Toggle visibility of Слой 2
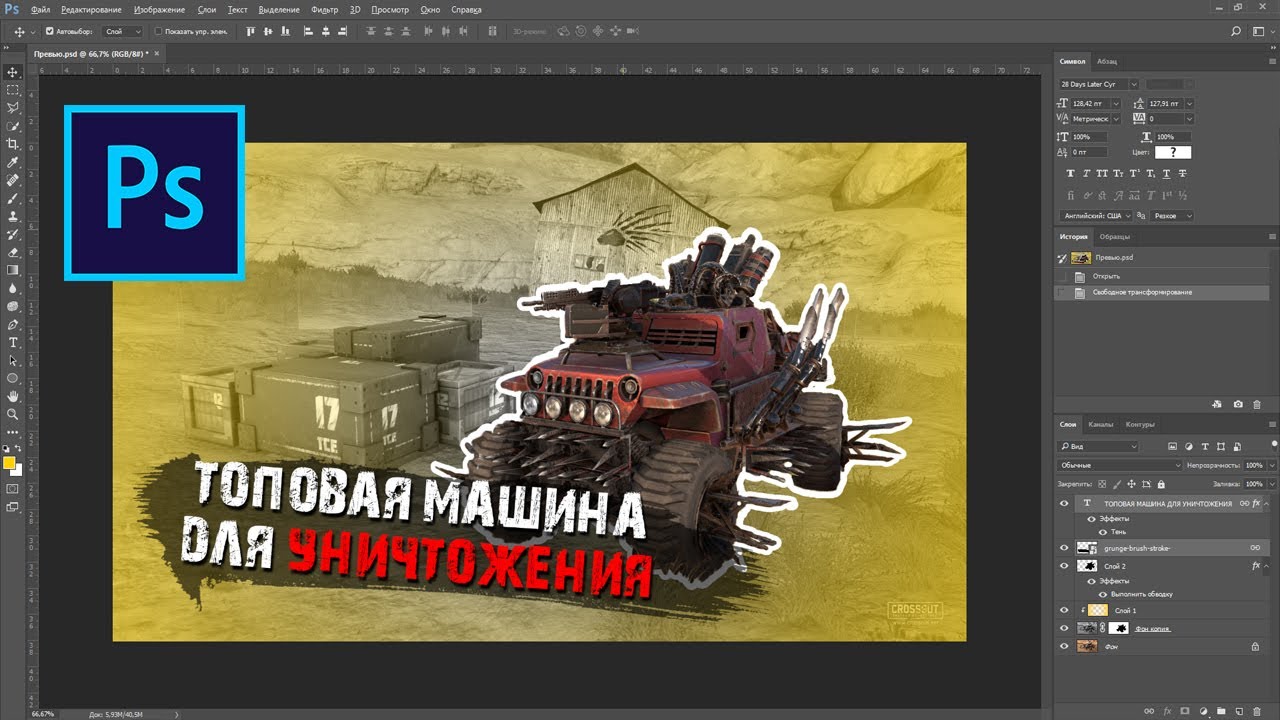Viewport: 1280px width, 720px height. [1064, 566]
